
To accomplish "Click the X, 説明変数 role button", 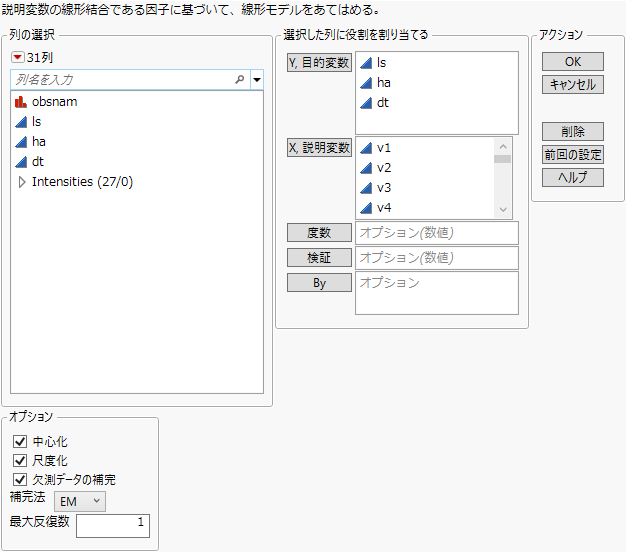I will (x=319, y=148).
